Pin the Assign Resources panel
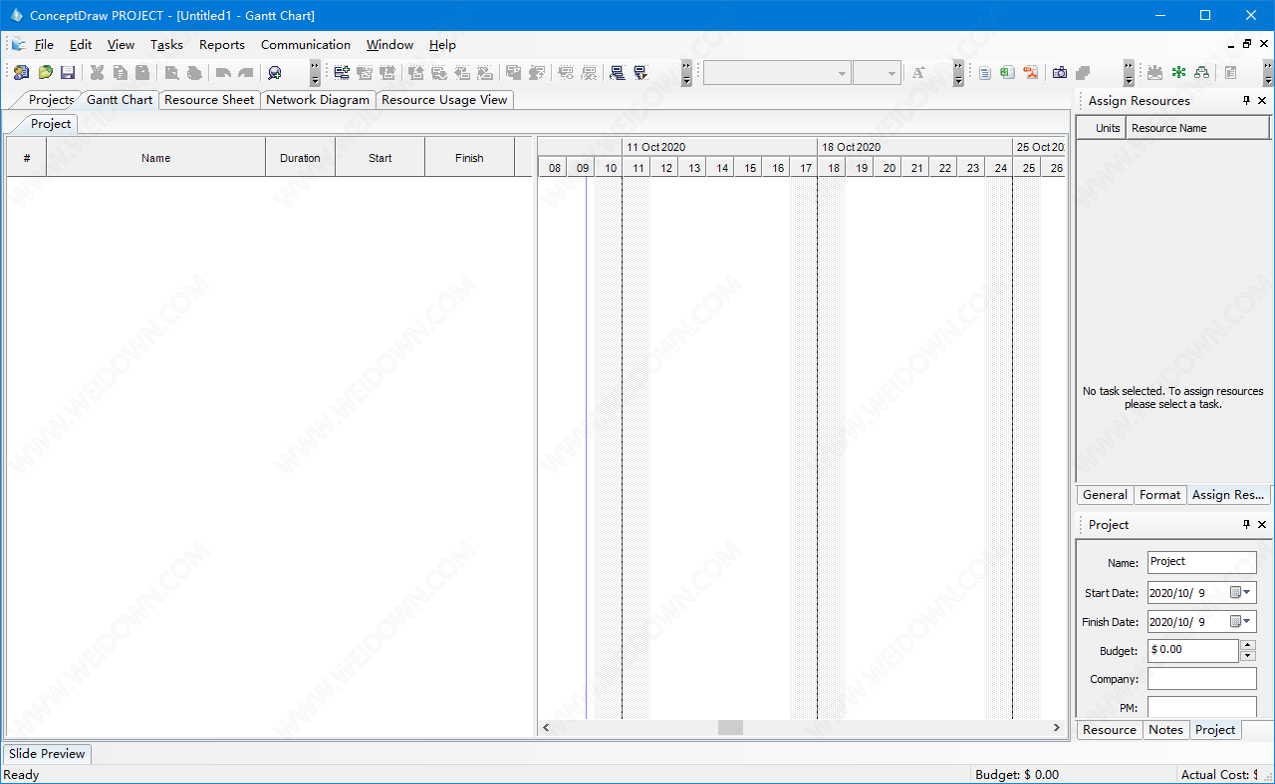Screen dimensions: 1275x784 point(1246,100)
